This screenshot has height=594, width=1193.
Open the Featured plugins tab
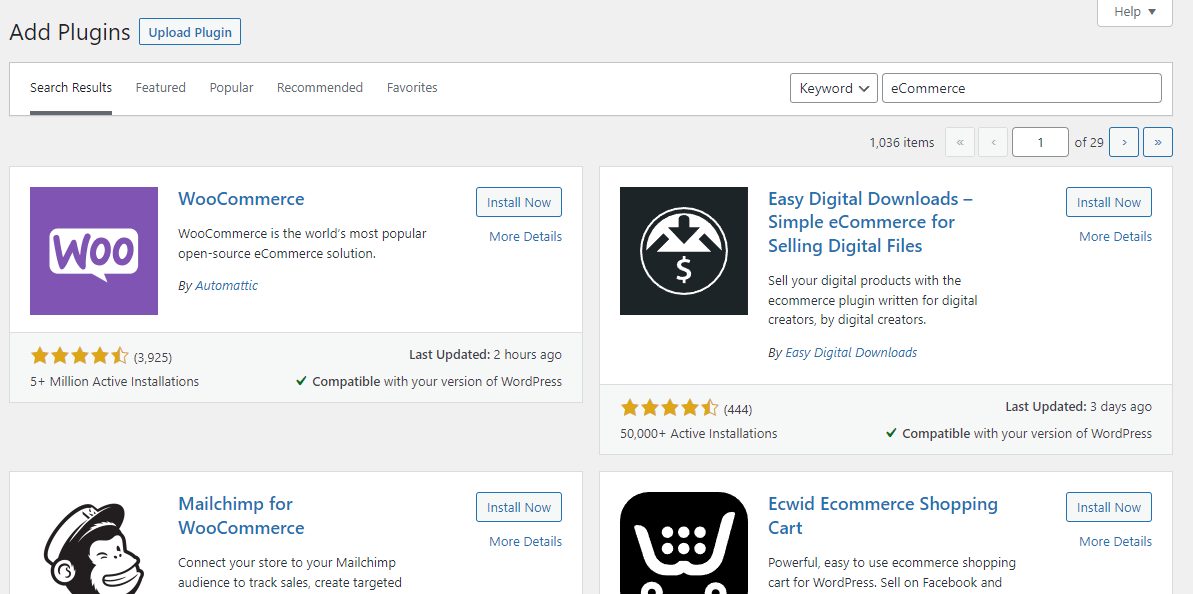pyautogui.click(x=161, y=88)
